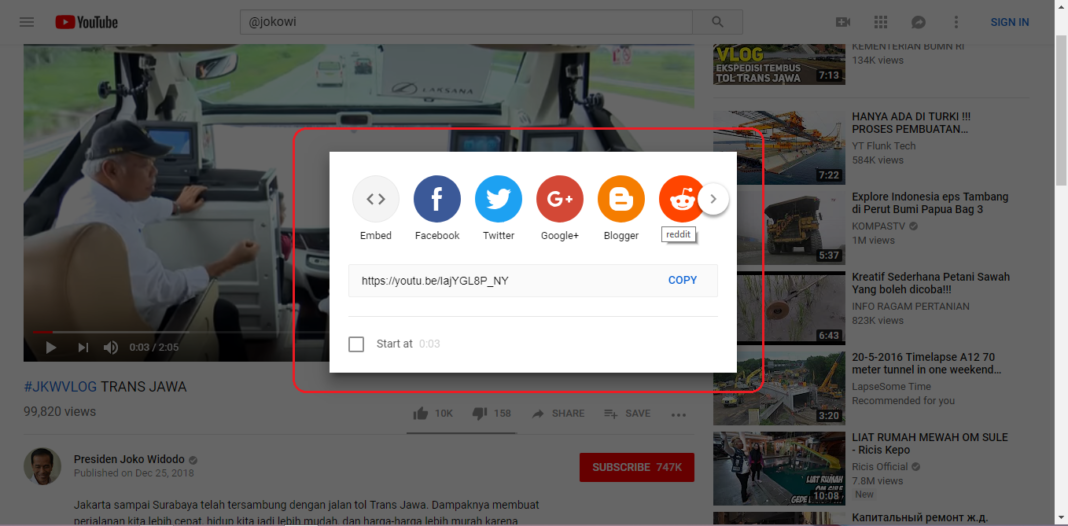This screenshot has height=526, width=1068.
Task: Open the 6:43 rice field thumbnail
Action: tap(779, 309)
